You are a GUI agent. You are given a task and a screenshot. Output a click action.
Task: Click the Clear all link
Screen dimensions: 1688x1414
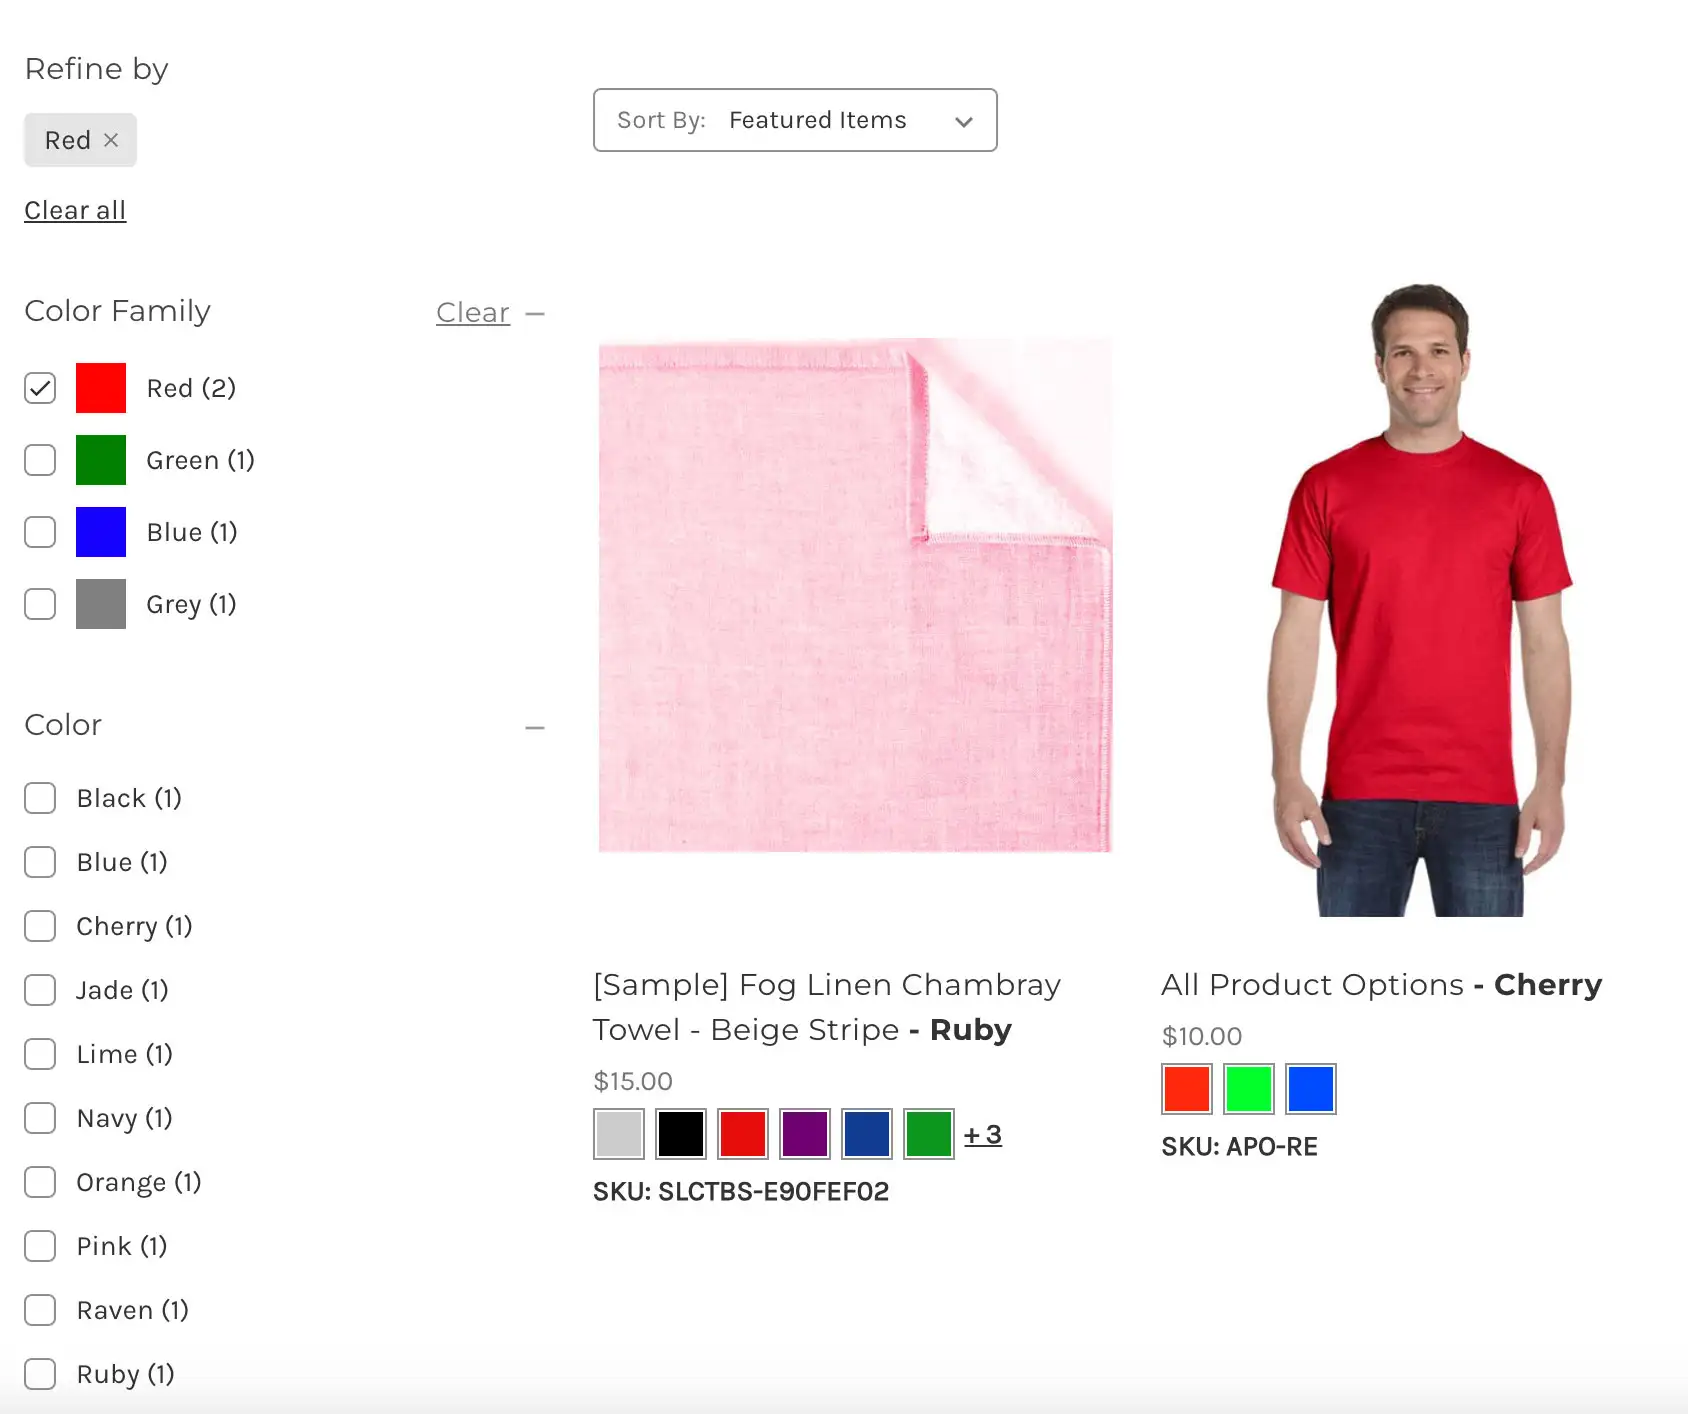(x=74, y=210)
